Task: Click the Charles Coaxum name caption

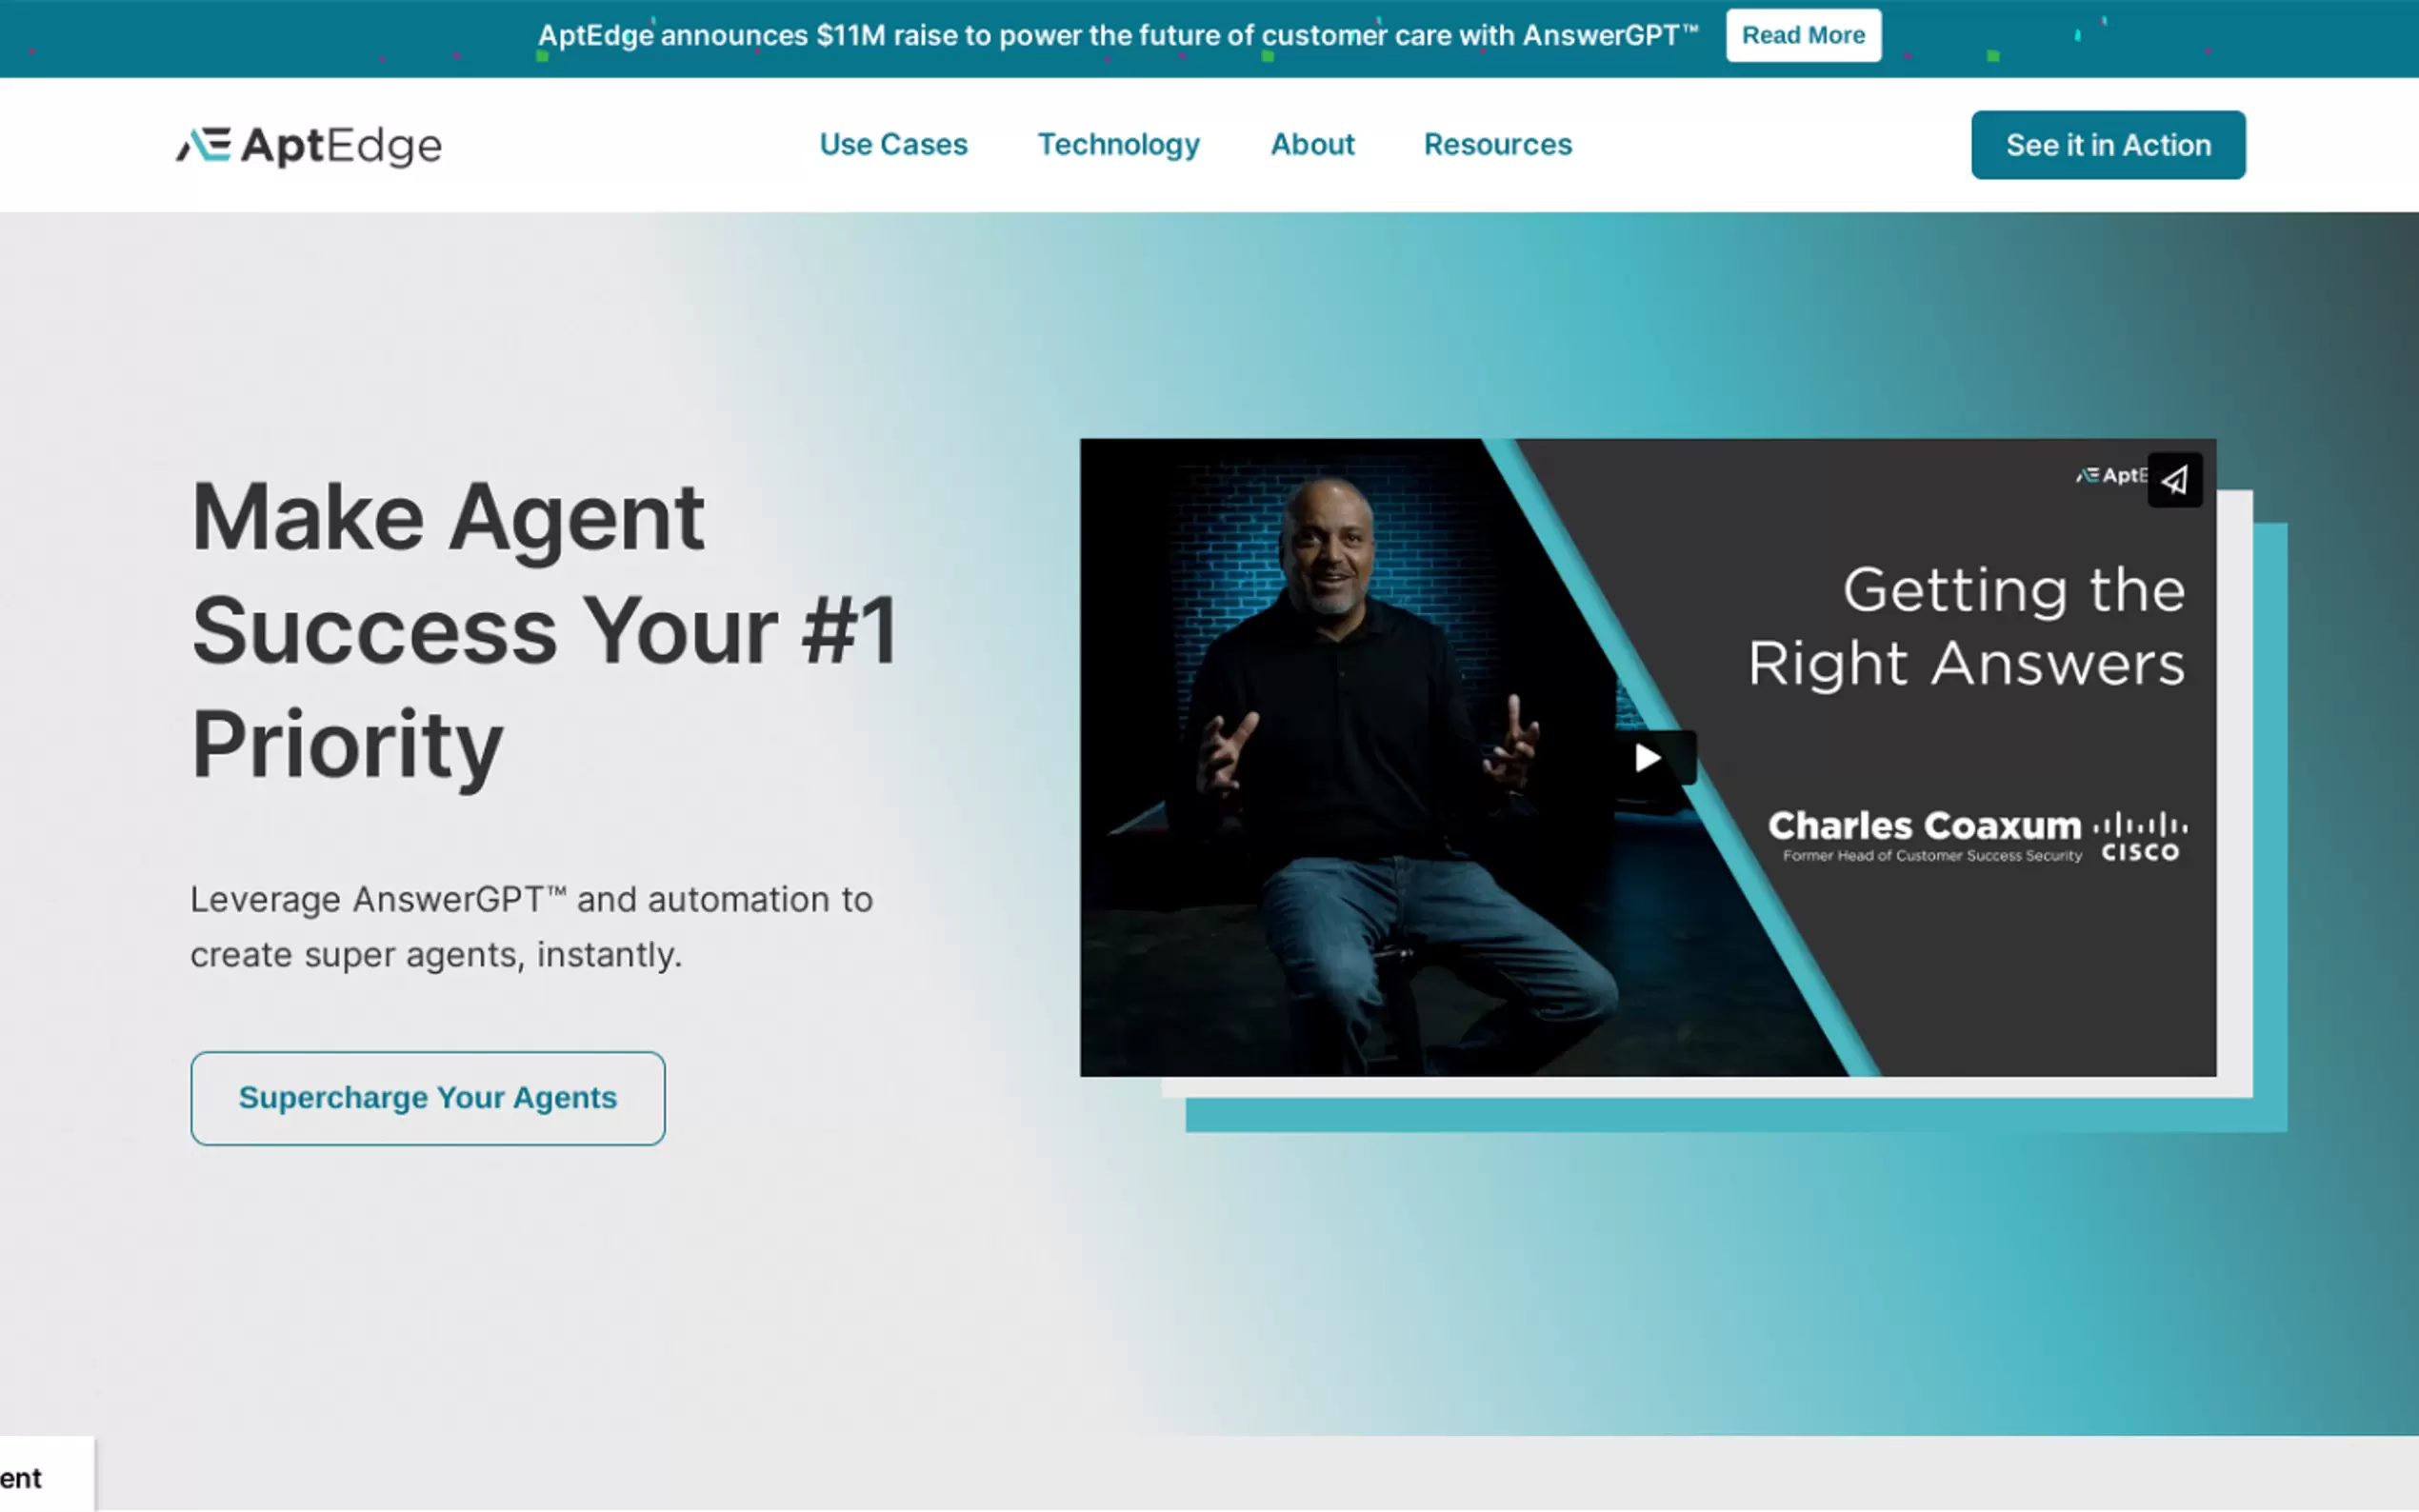Action: coord(1924,826)
